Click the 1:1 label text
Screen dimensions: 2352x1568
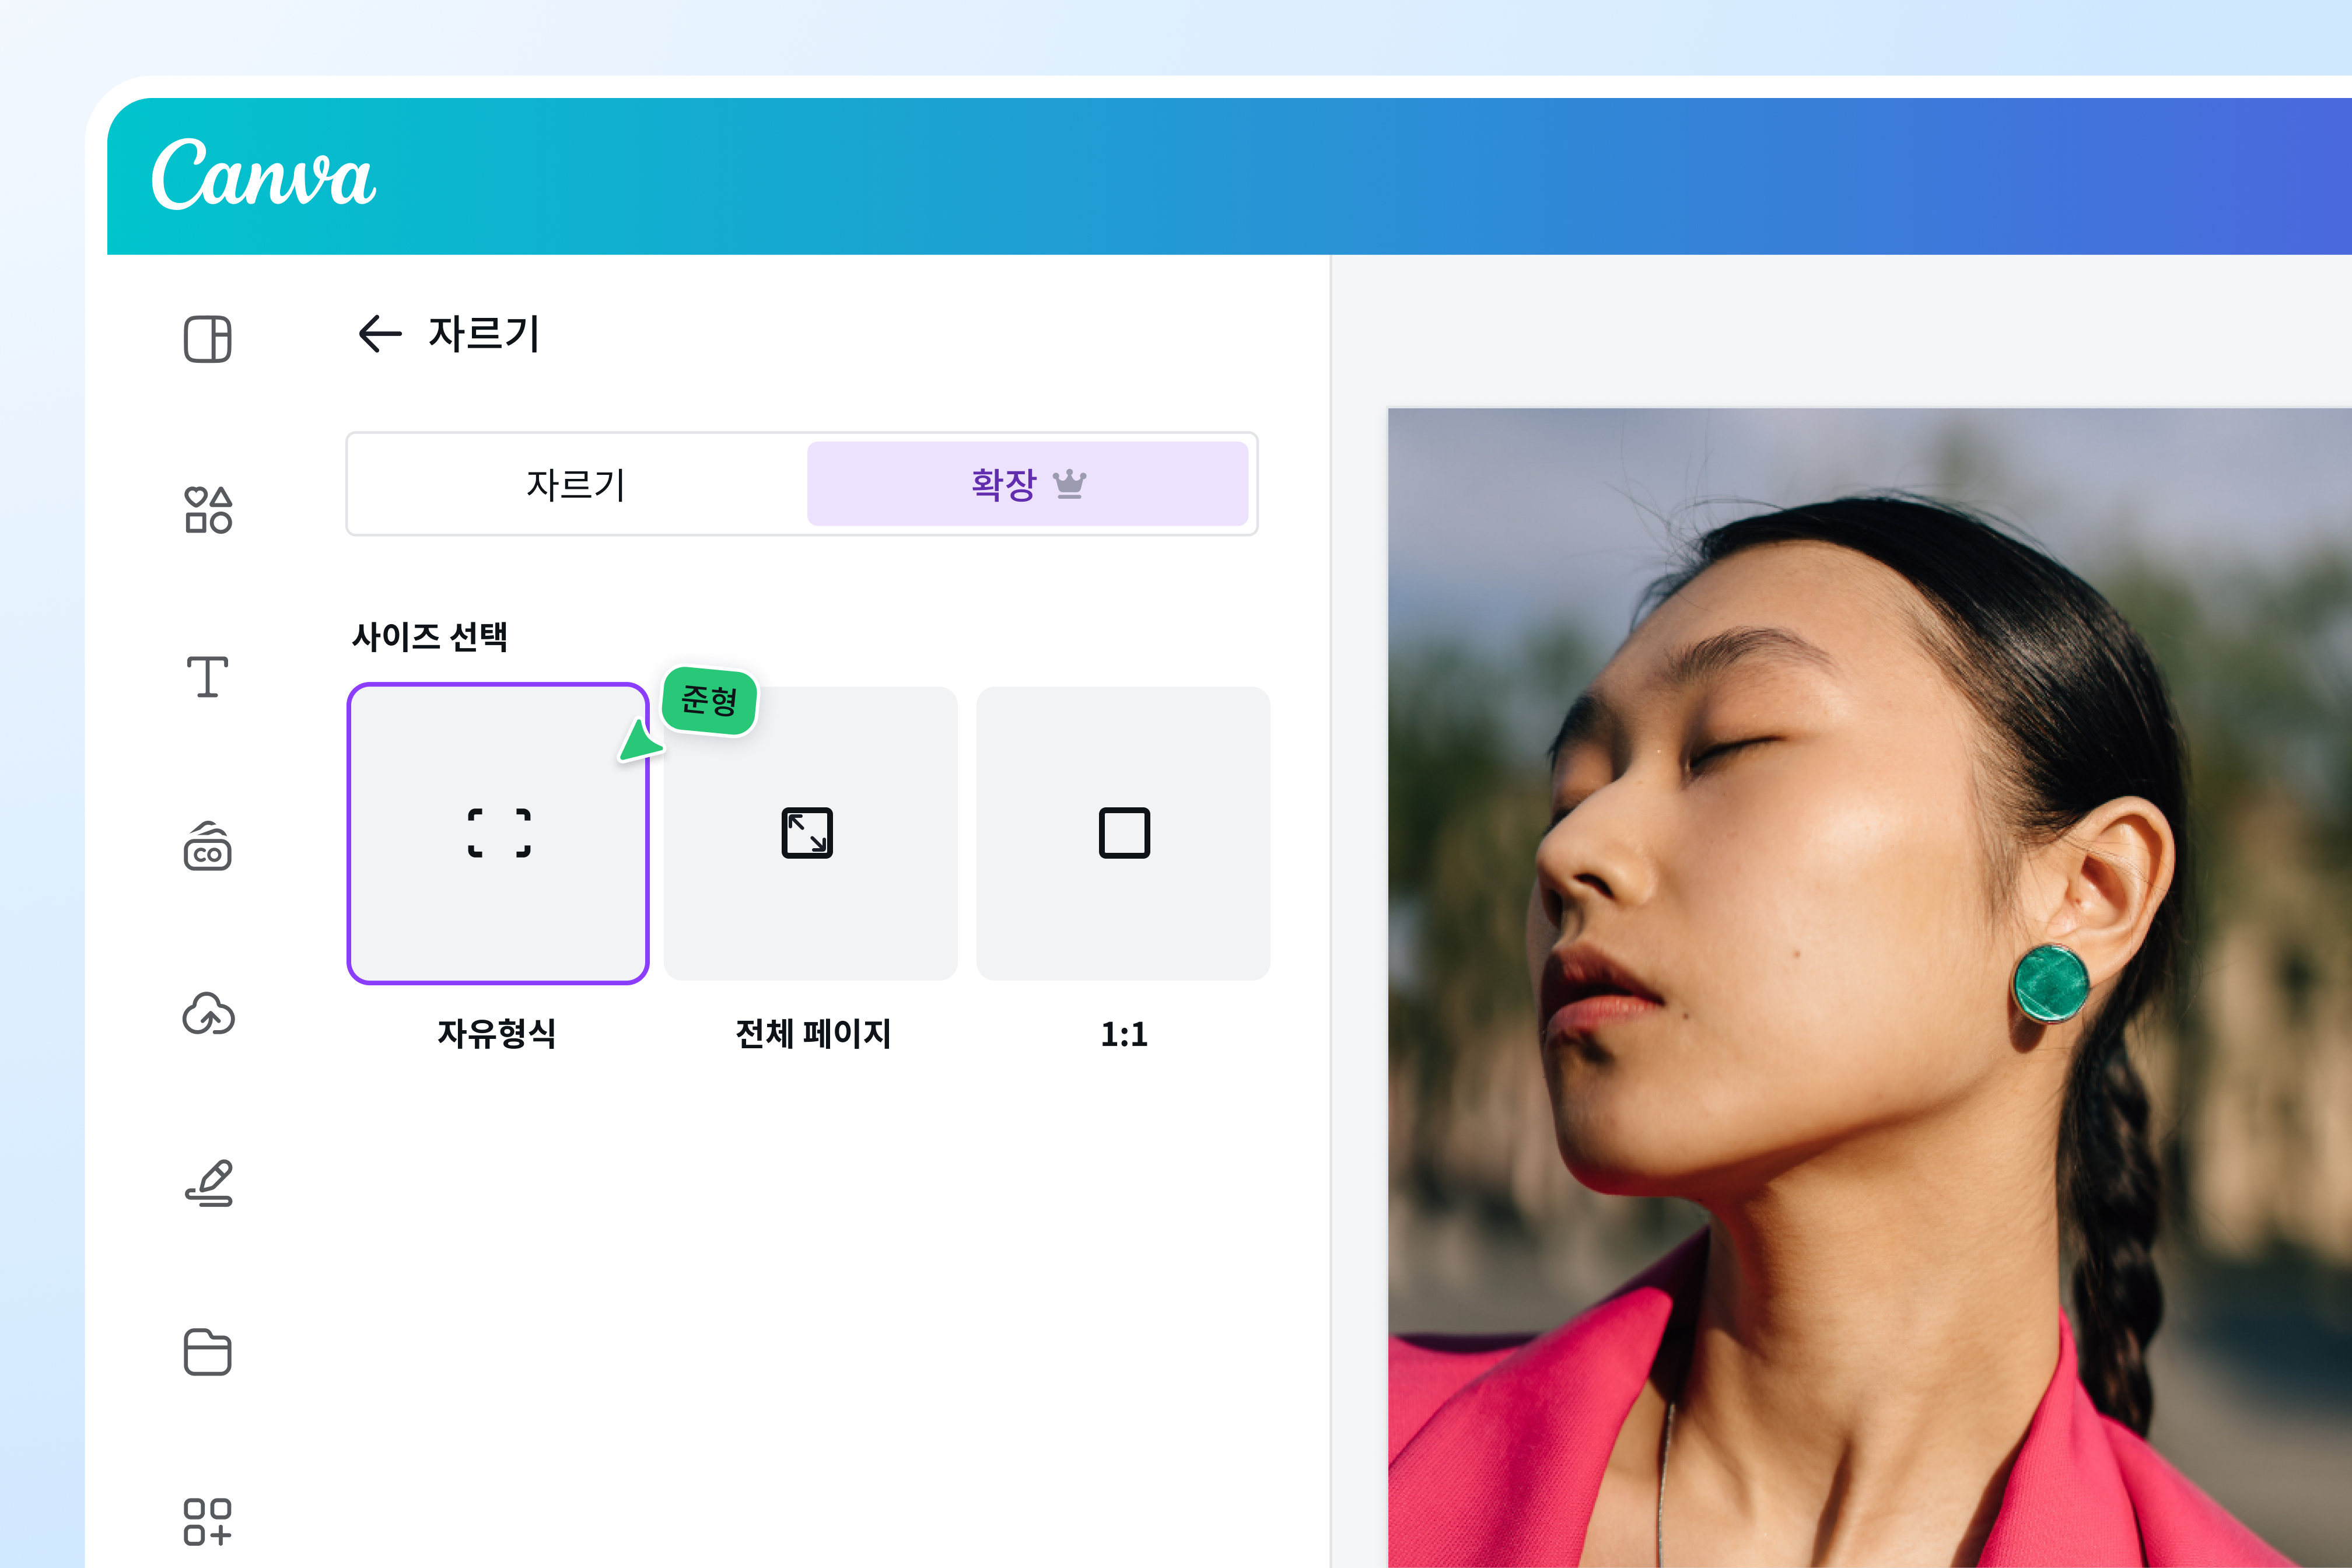coord(1124,1034)
